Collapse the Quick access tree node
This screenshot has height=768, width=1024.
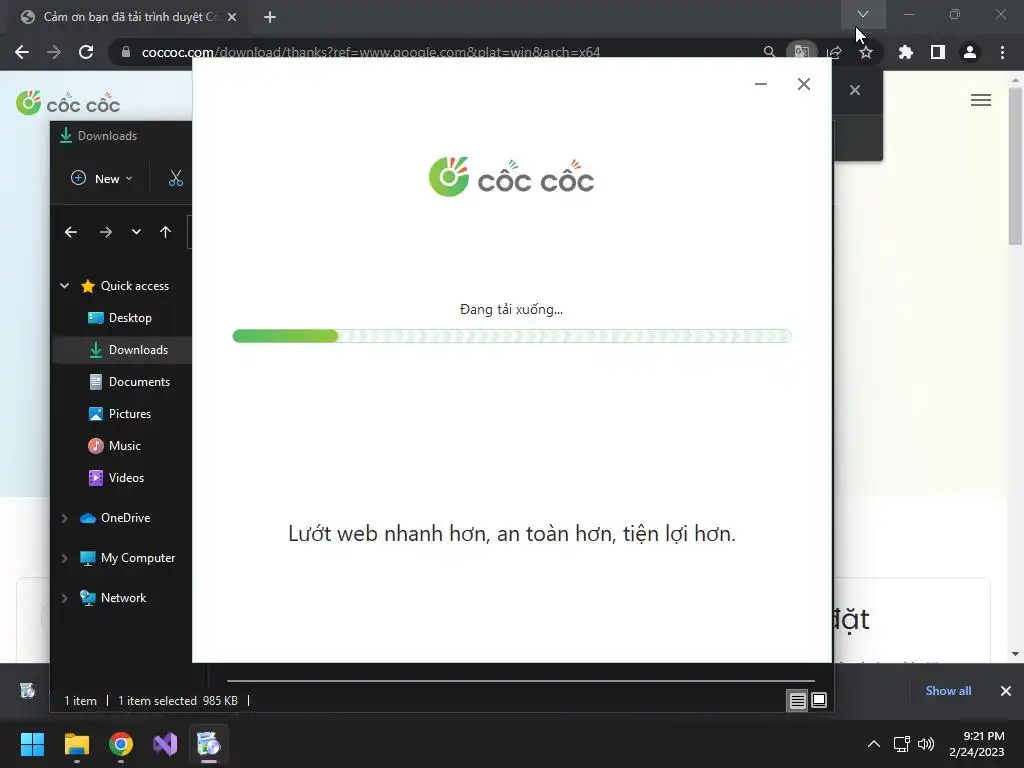[65, 285]
